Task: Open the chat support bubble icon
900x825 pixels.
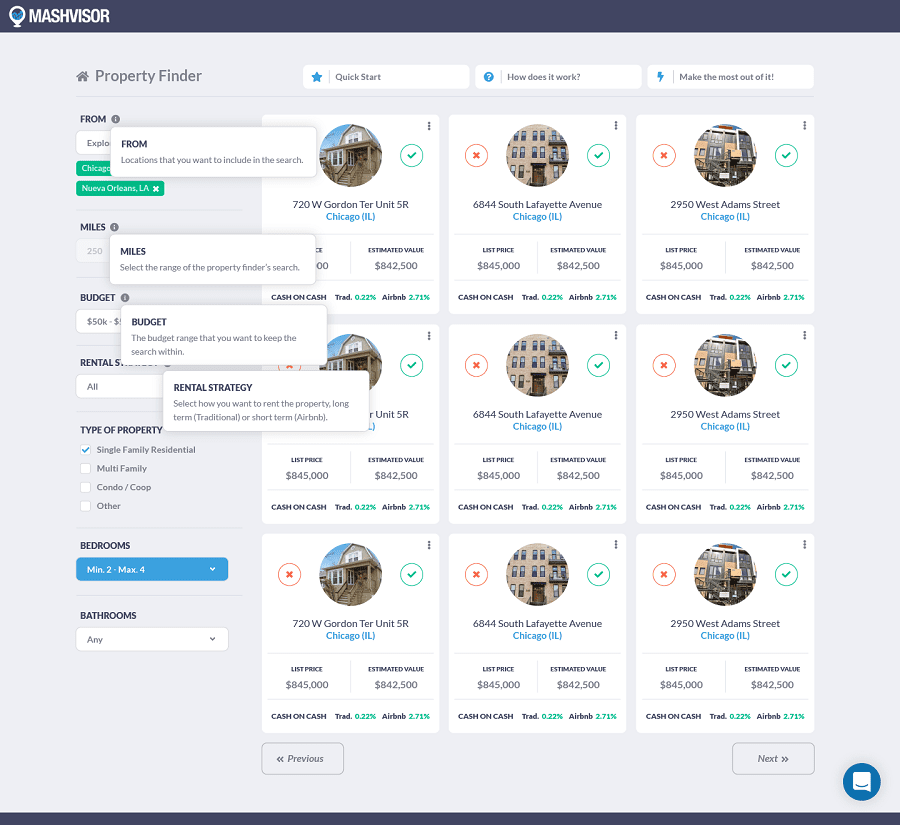Action: coord(861,781)
